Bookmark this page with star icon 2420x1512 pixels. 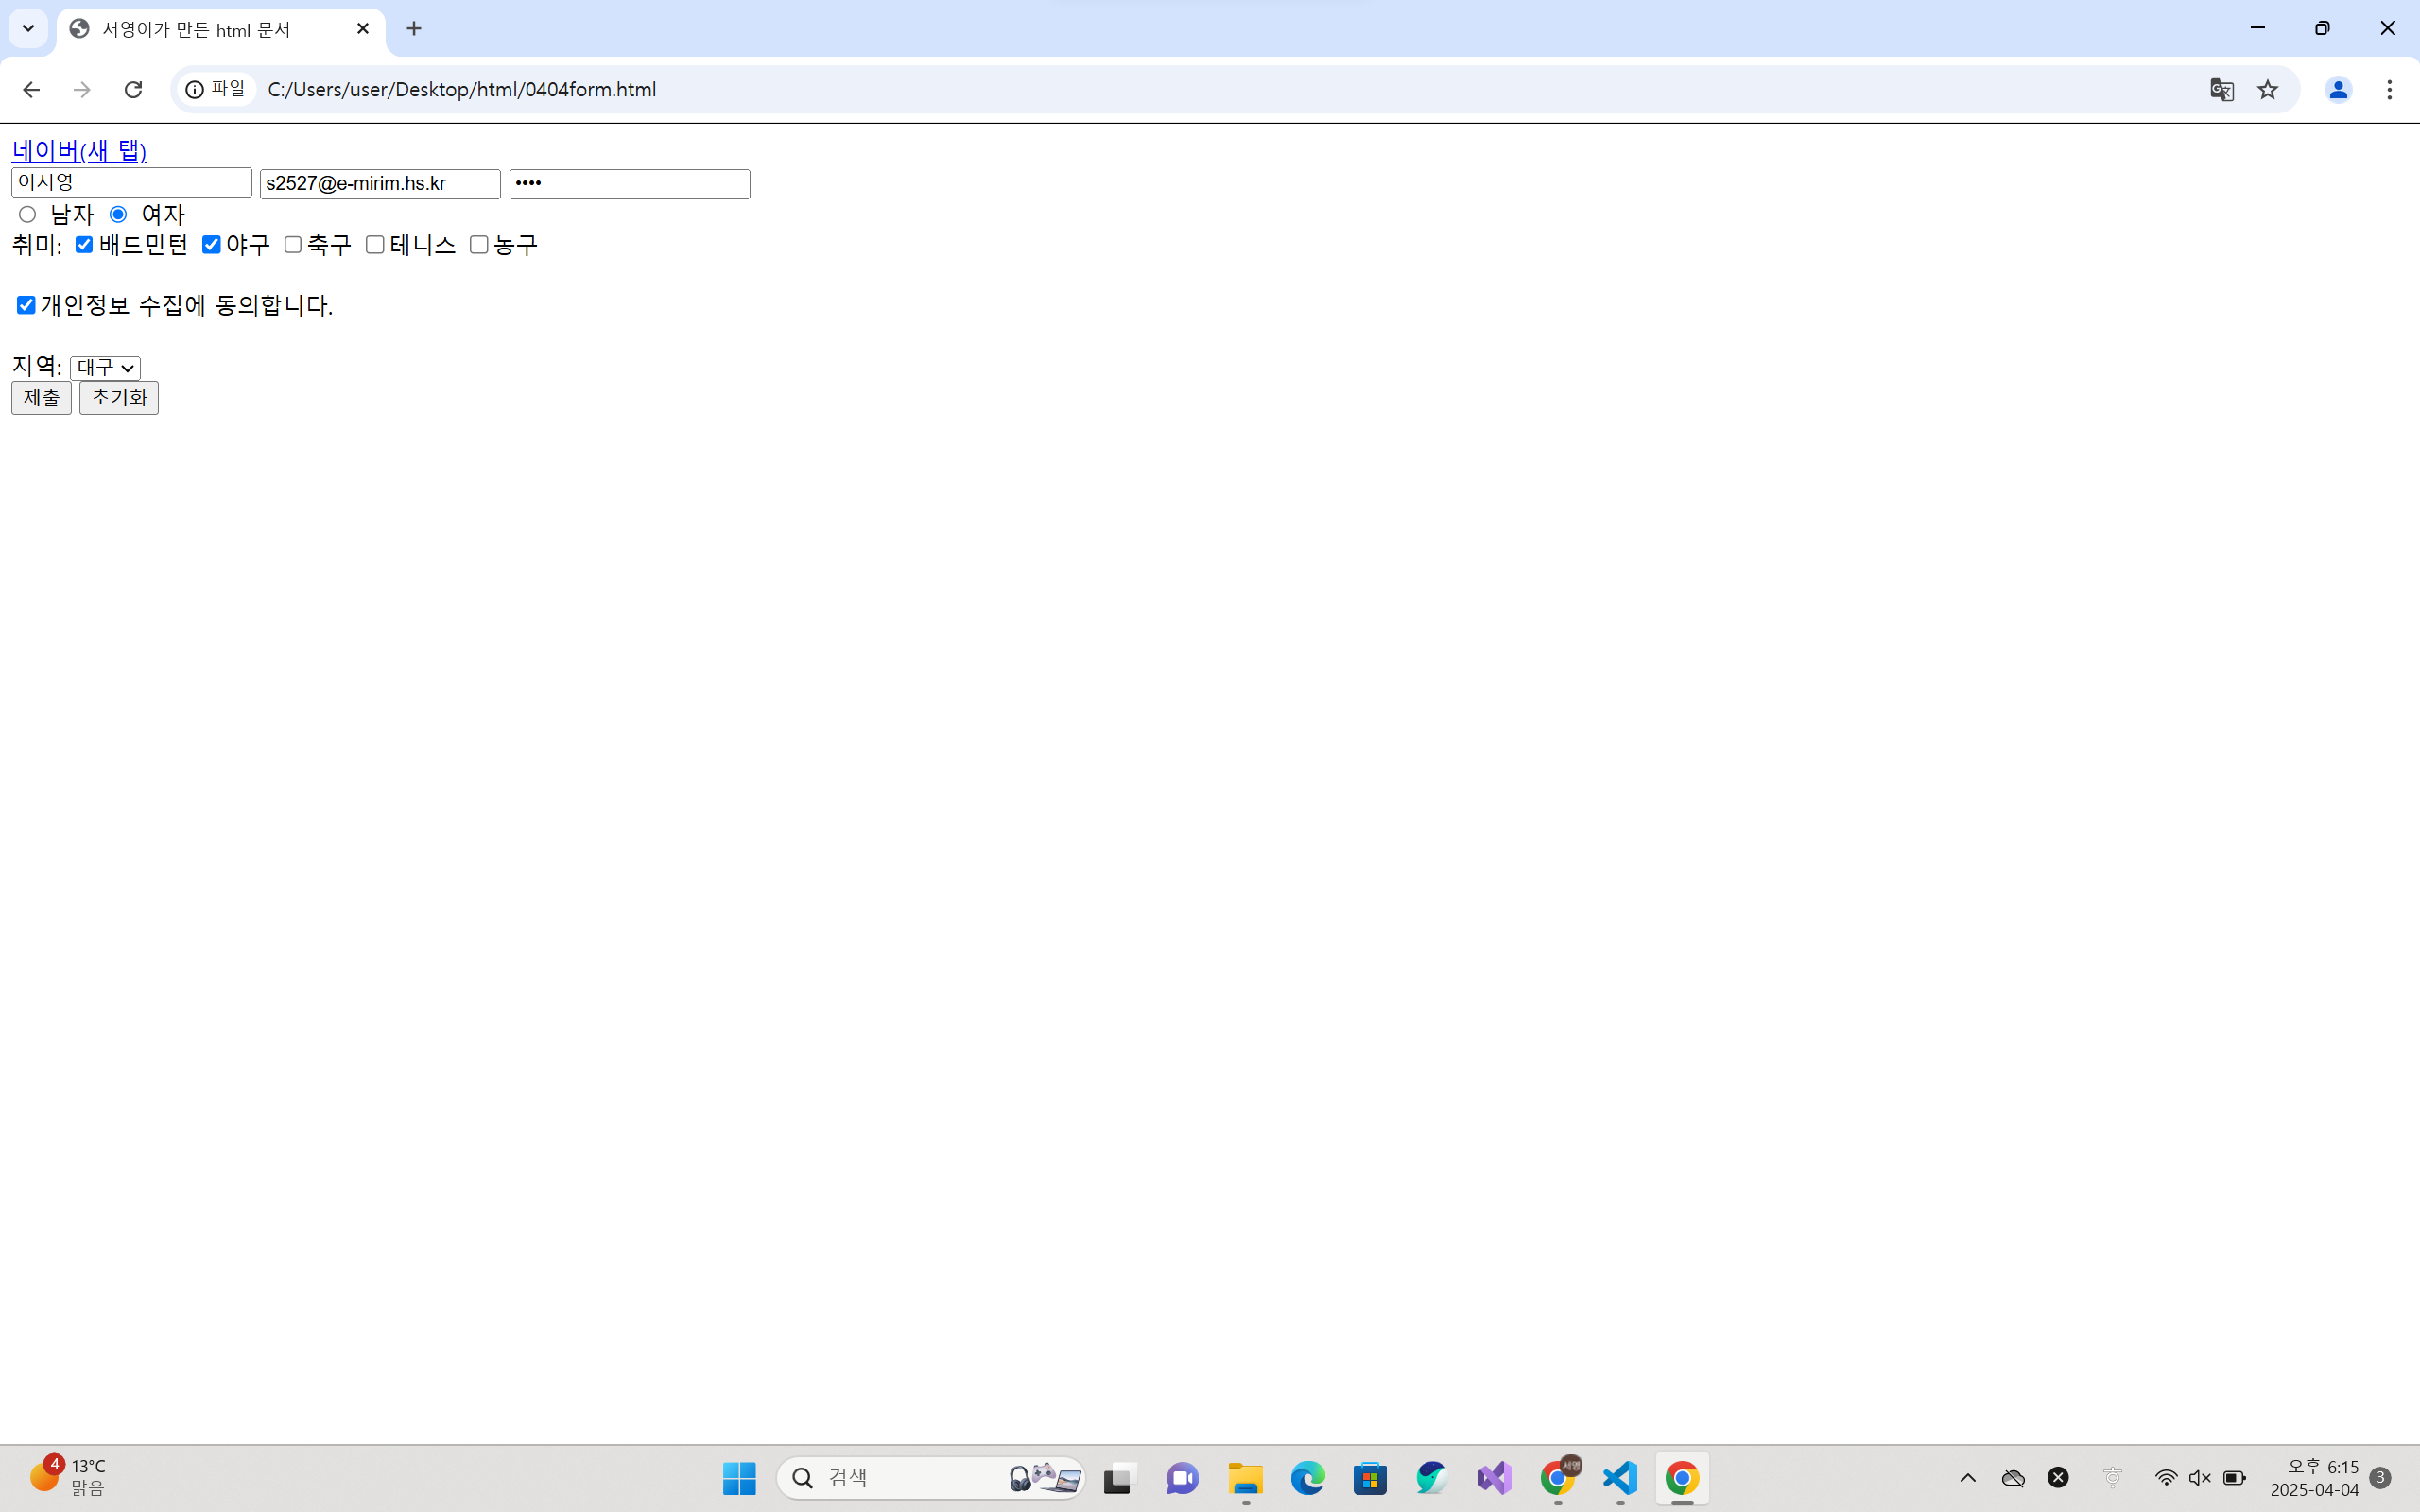click(x=2267, y=90)
